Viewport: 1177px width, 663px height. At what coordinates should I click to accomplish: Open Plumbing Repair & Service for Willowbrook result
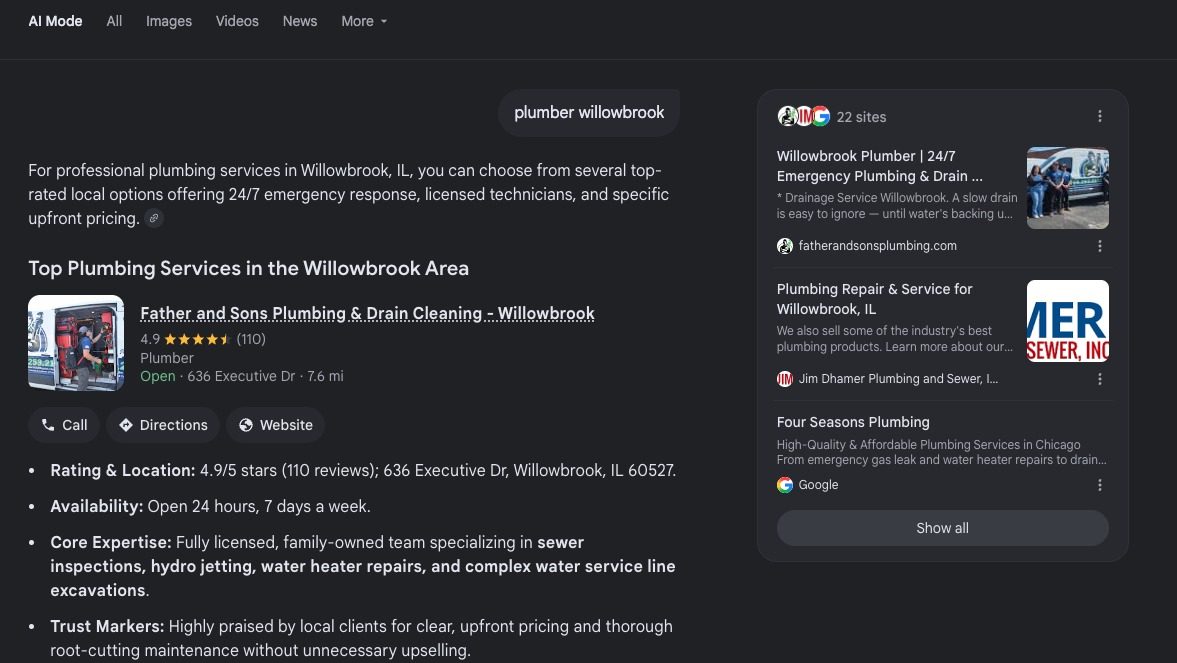pyautogui.click(x=874, y=299)
